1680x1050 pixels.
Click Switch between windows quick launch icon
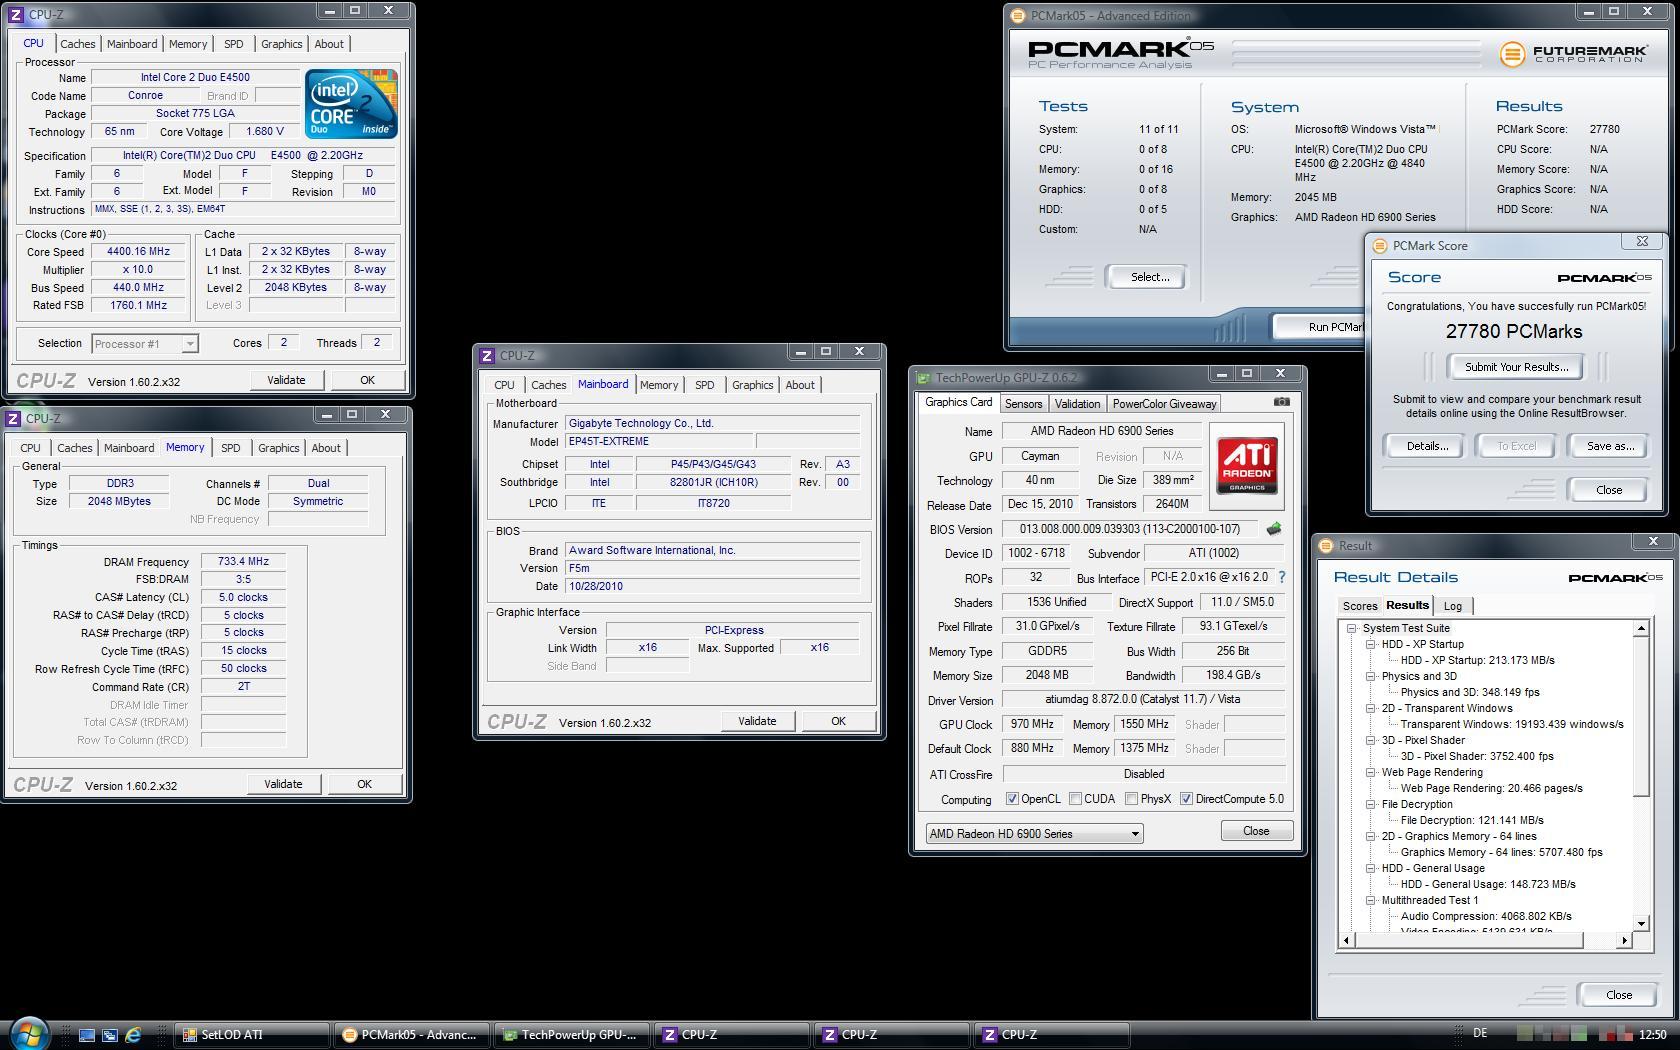(x=110, y=1035)
